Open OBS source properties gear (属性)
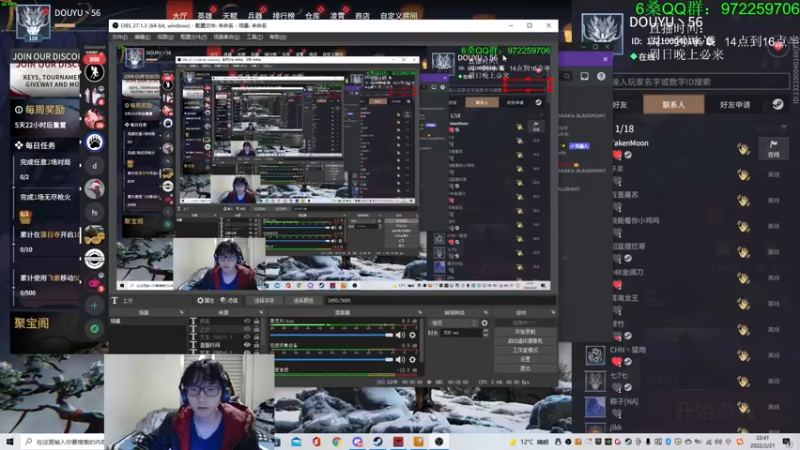The image size is (800, 450). [x=205, y=301]
